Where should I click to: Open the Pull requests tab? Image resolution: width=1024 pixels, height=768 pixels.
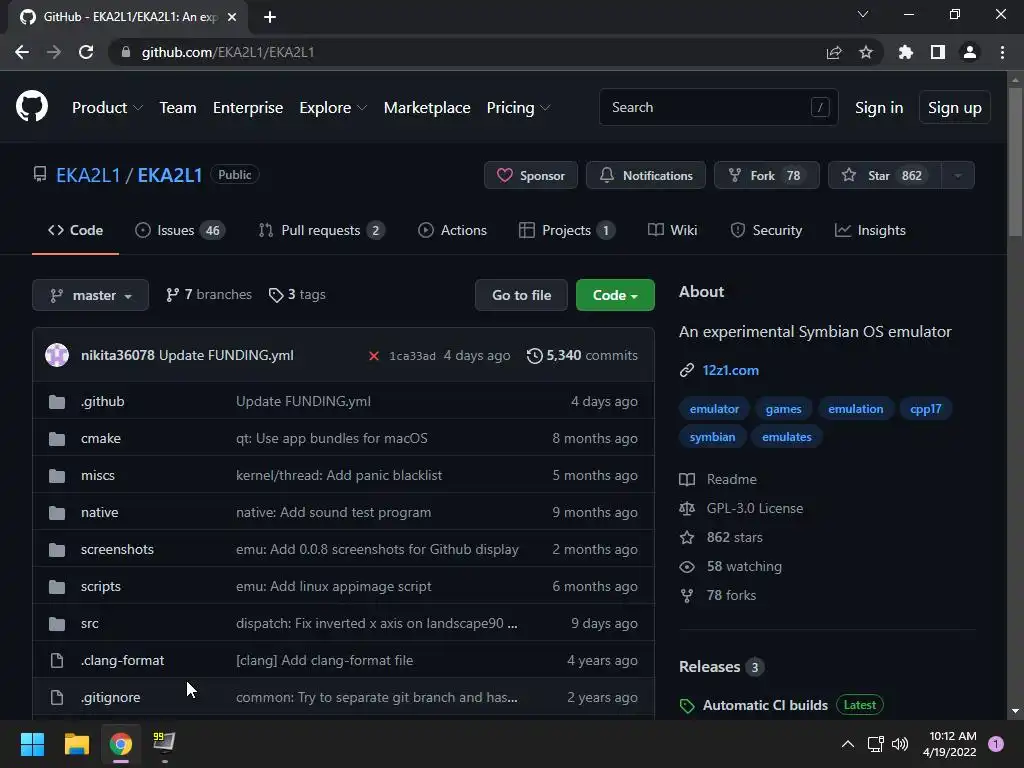point(321,231)
